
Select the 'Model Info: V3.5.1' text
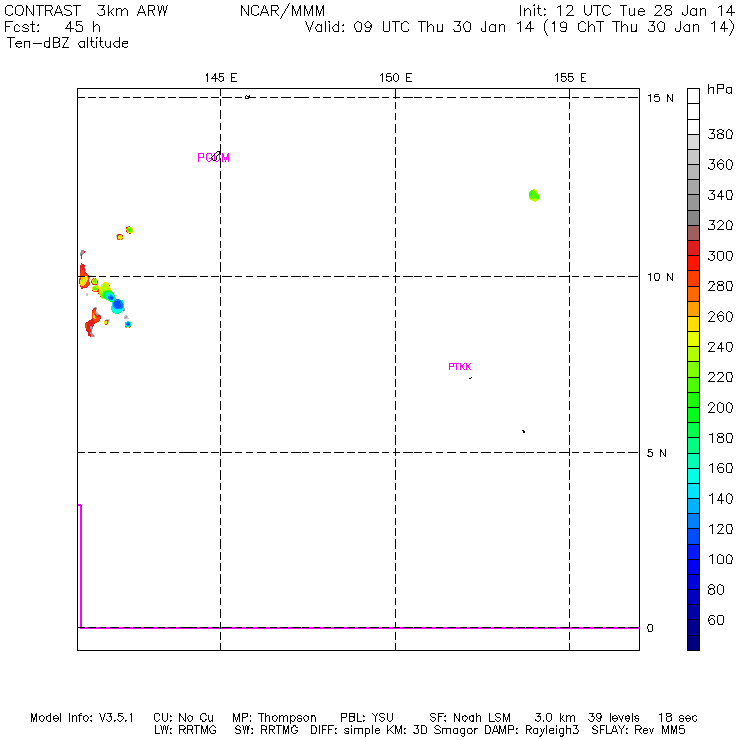82,718
